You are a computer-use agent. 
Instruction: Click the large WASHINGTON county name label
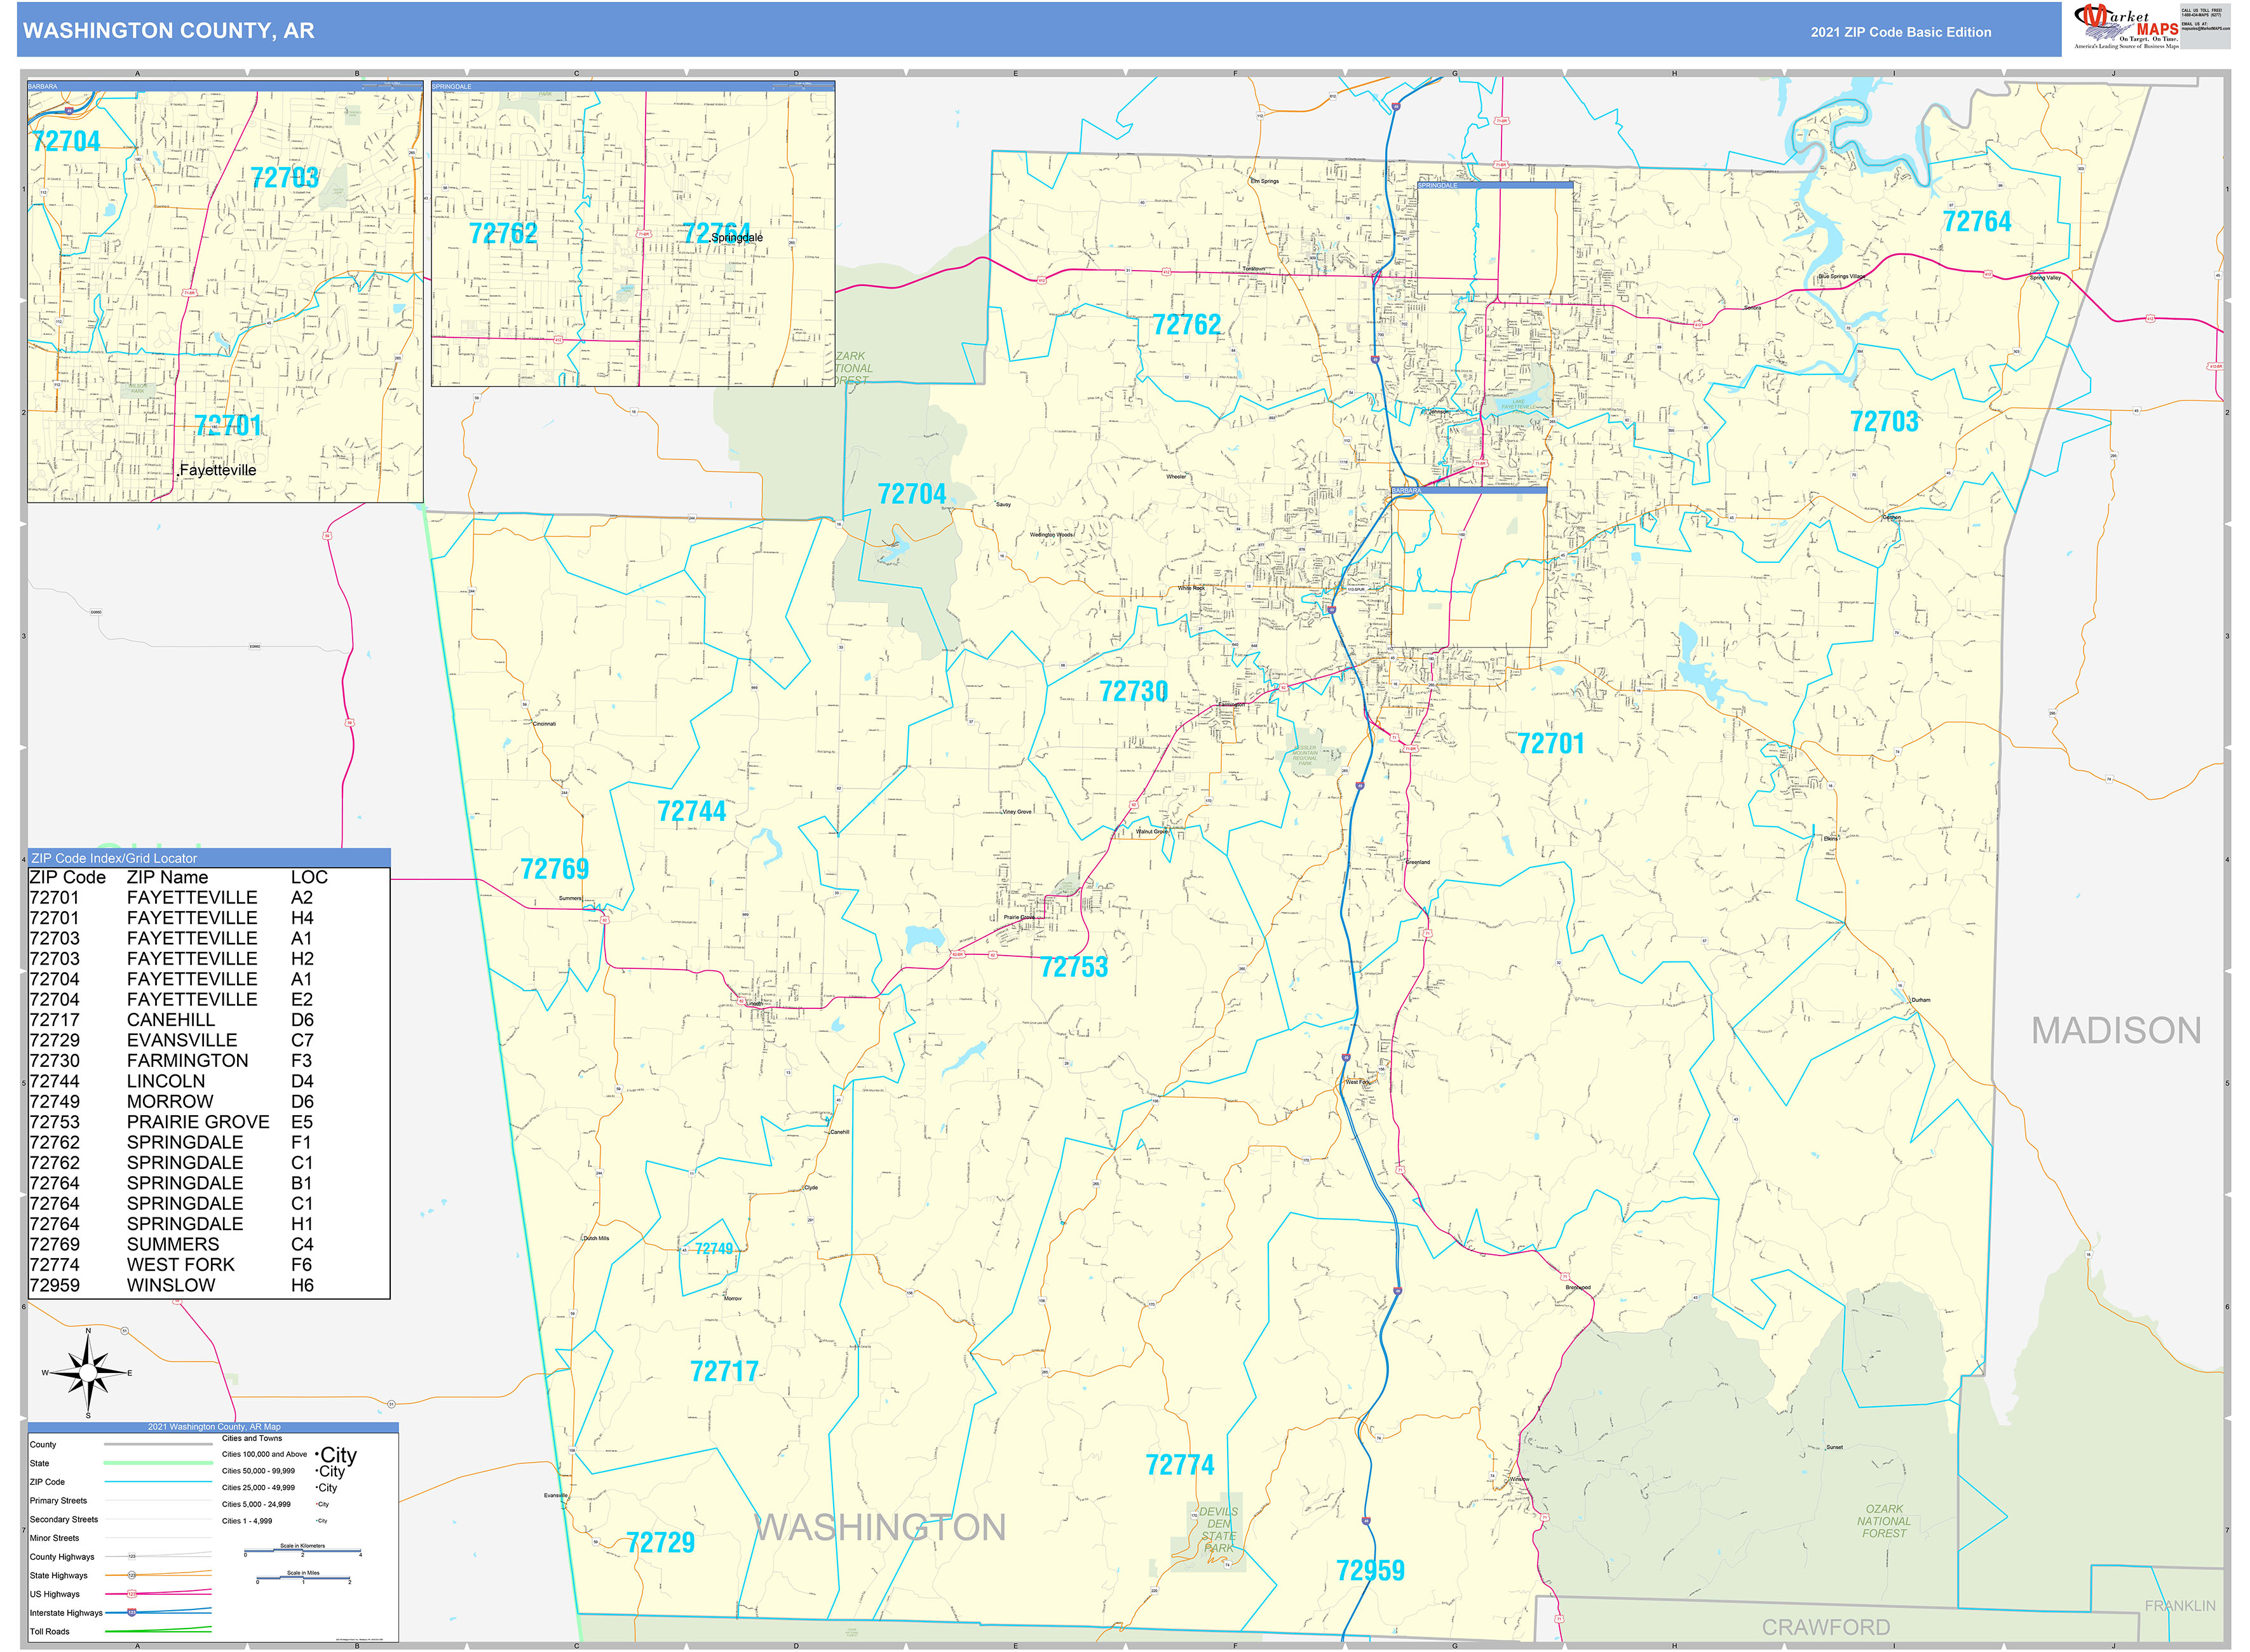point(880,1527)
